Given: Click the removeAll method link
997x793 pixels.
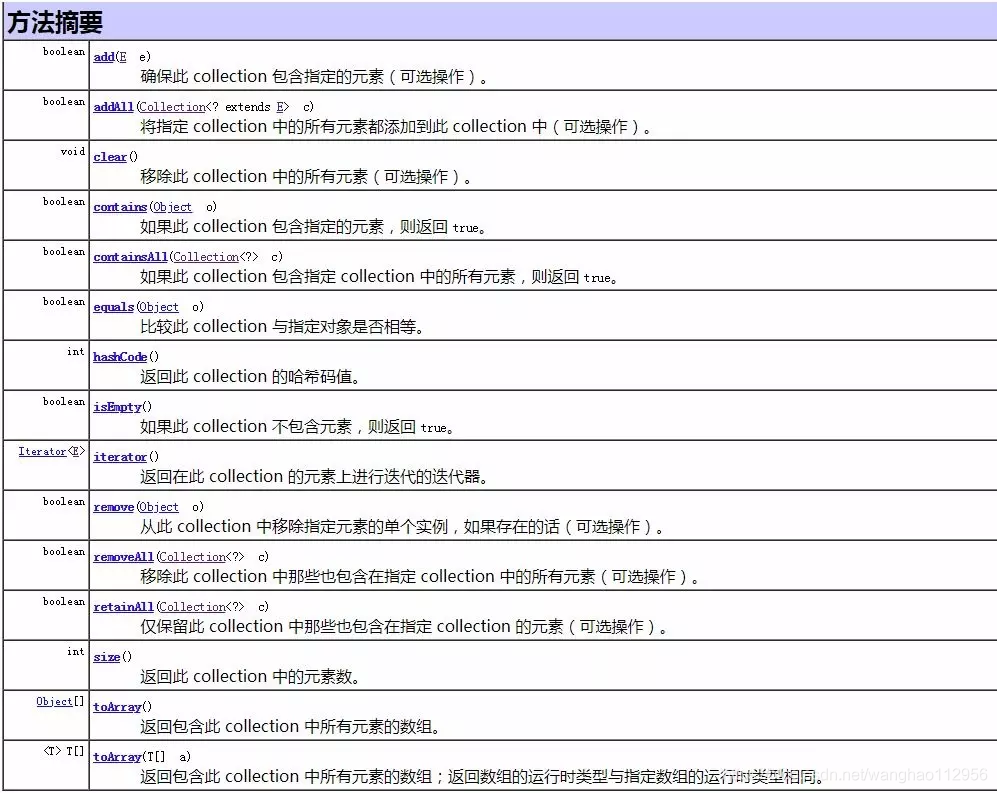Looking at the screenshot, I should (123, 557).
